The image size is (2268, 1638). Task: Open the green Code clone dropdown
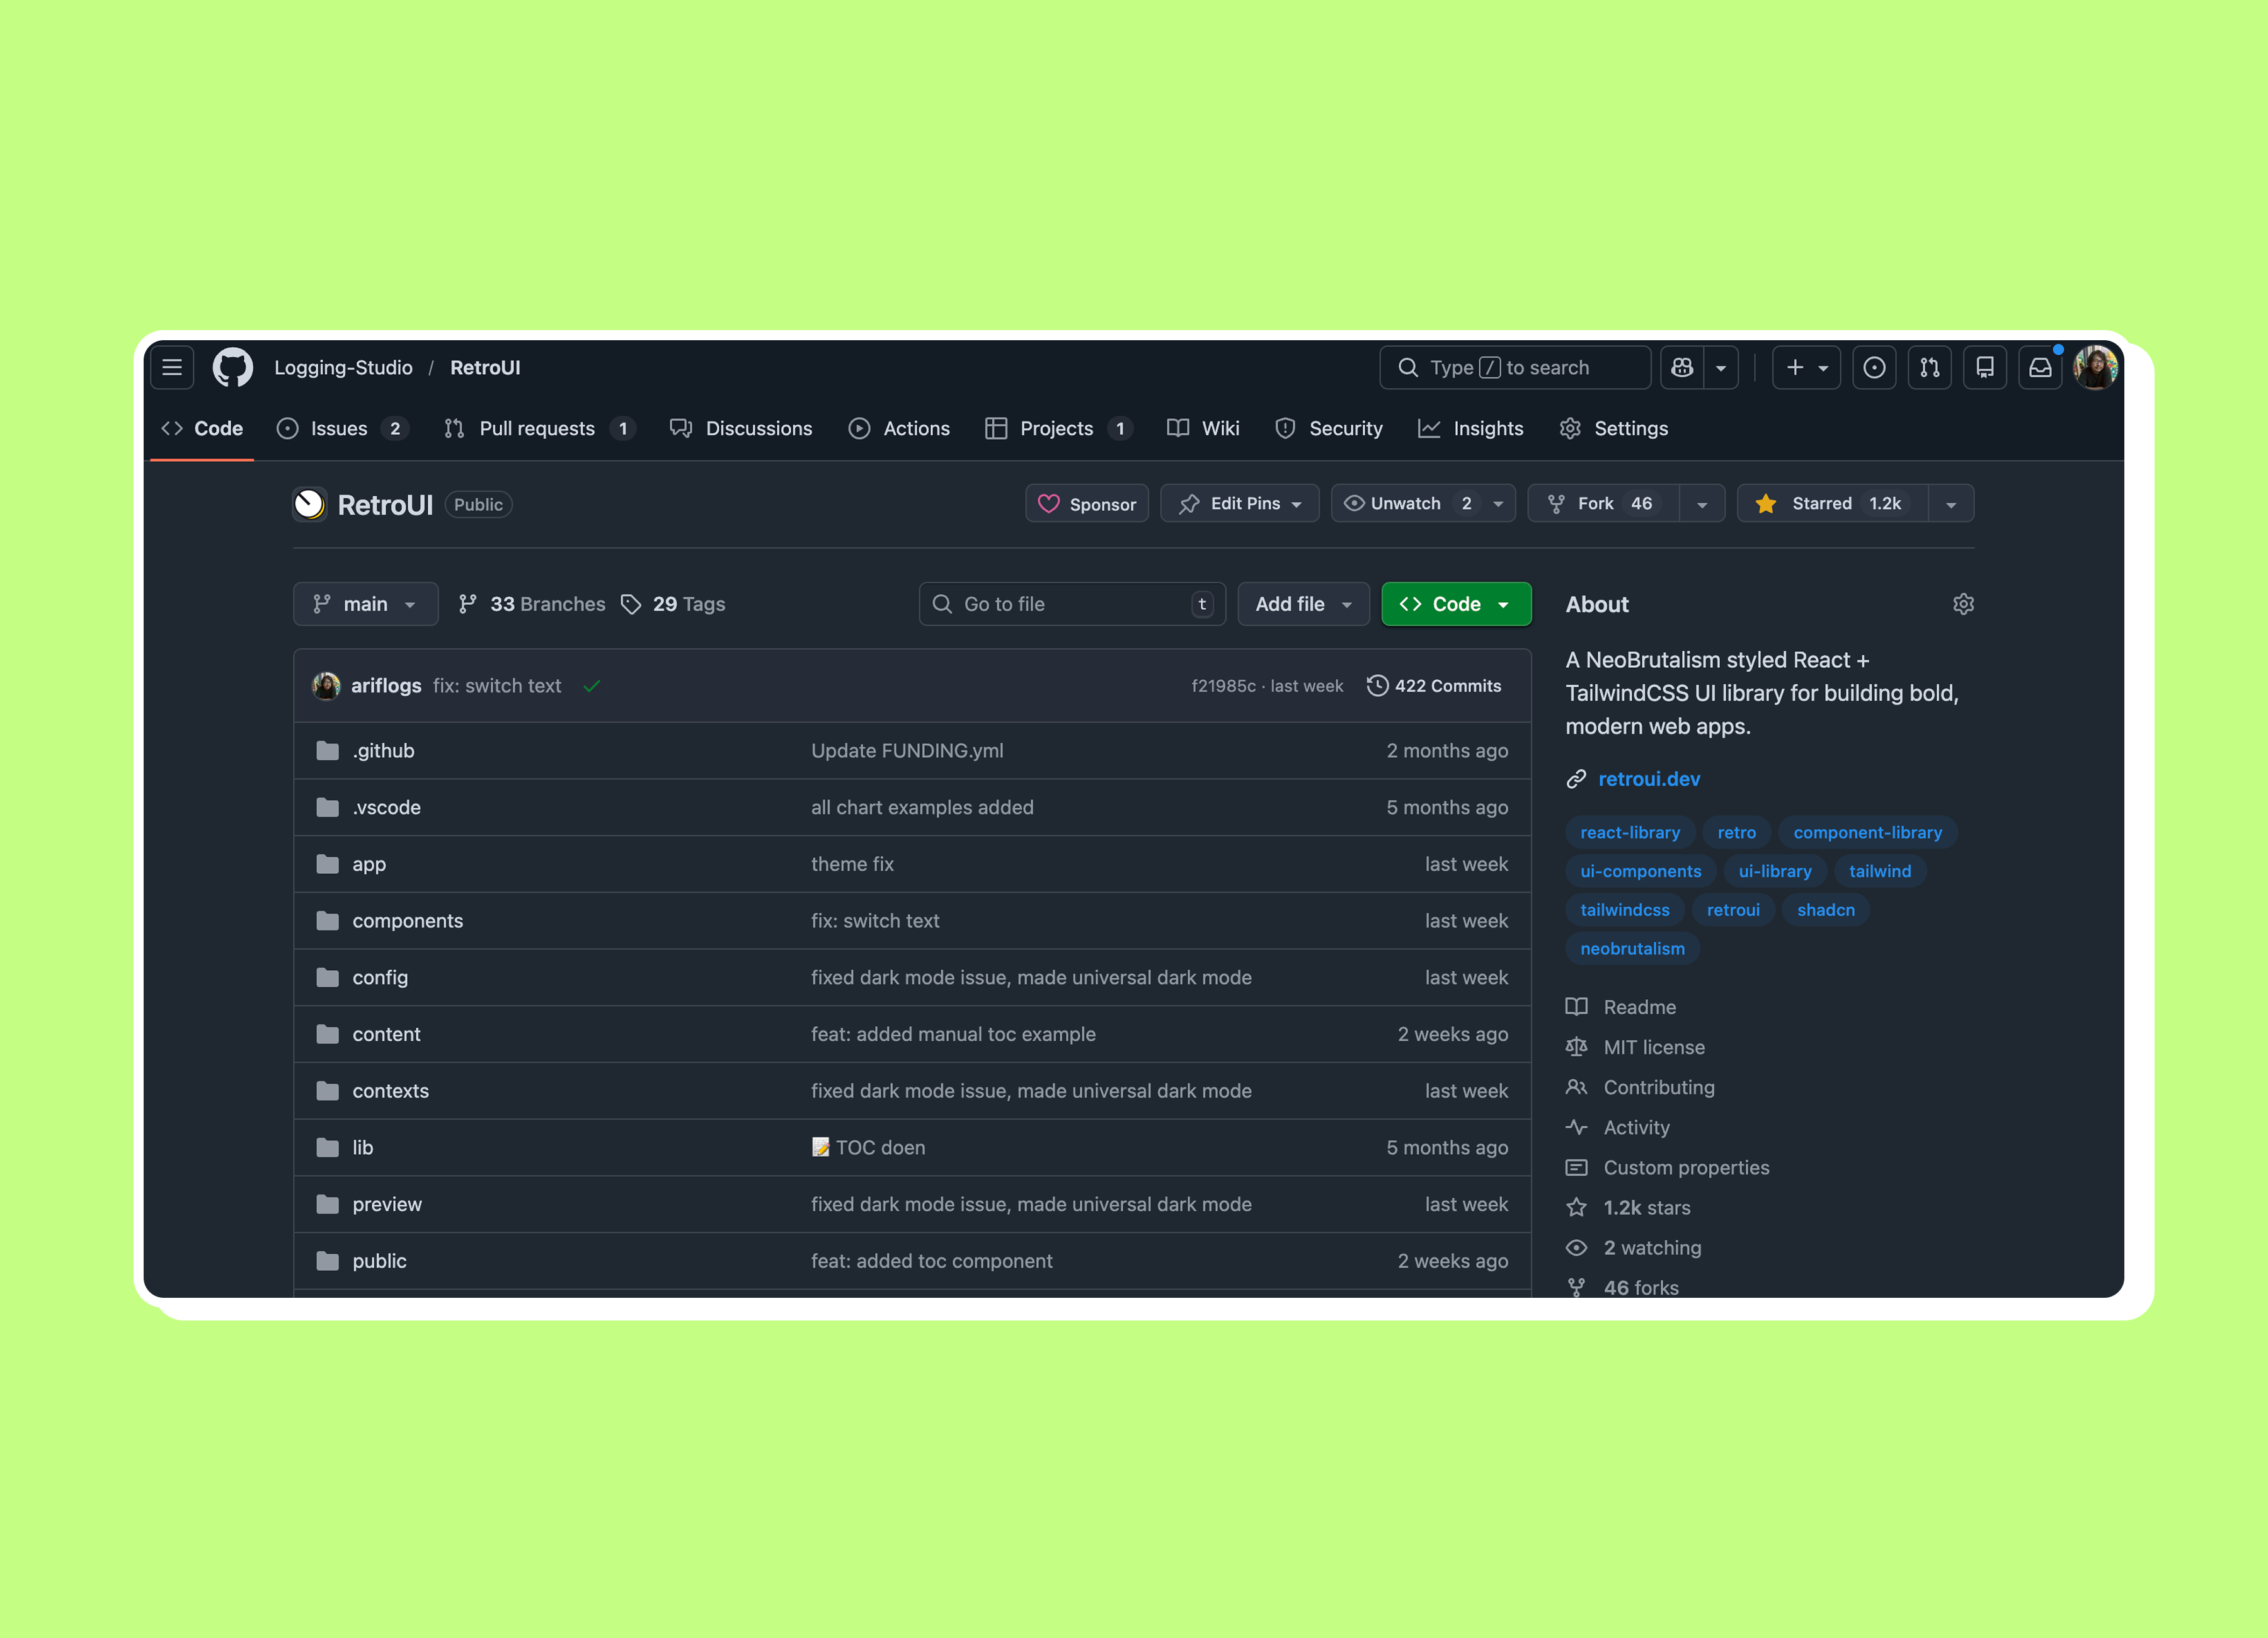coord(1456,604)
